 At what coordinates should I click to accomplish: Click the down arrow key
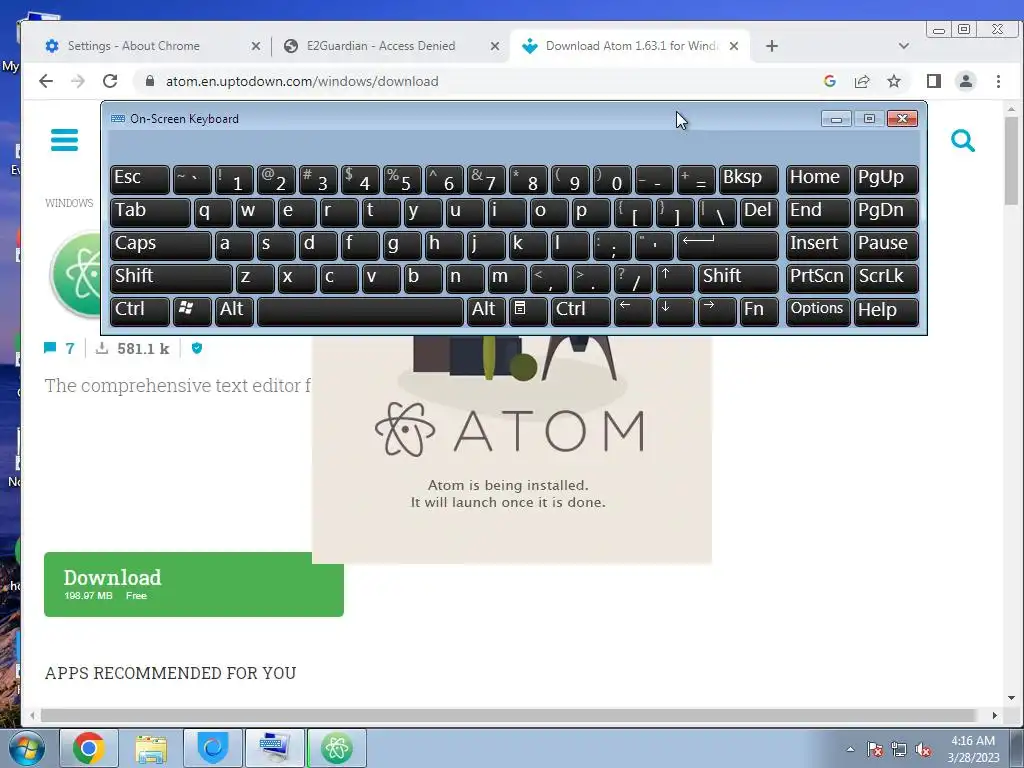675,311
